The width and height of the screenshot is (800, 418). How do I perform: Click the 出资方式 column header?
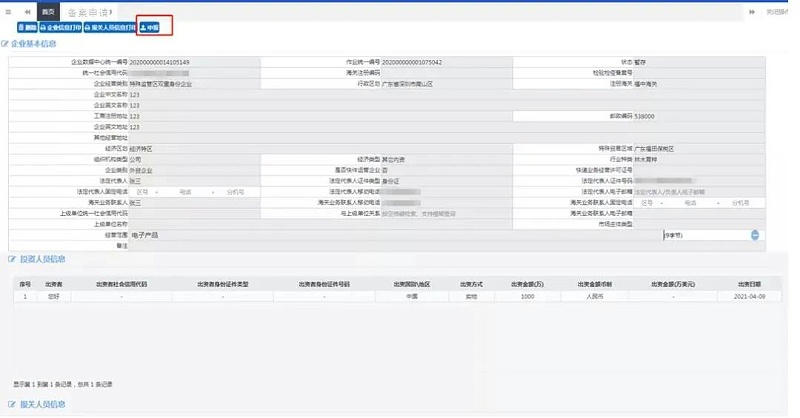pos(471,284)
